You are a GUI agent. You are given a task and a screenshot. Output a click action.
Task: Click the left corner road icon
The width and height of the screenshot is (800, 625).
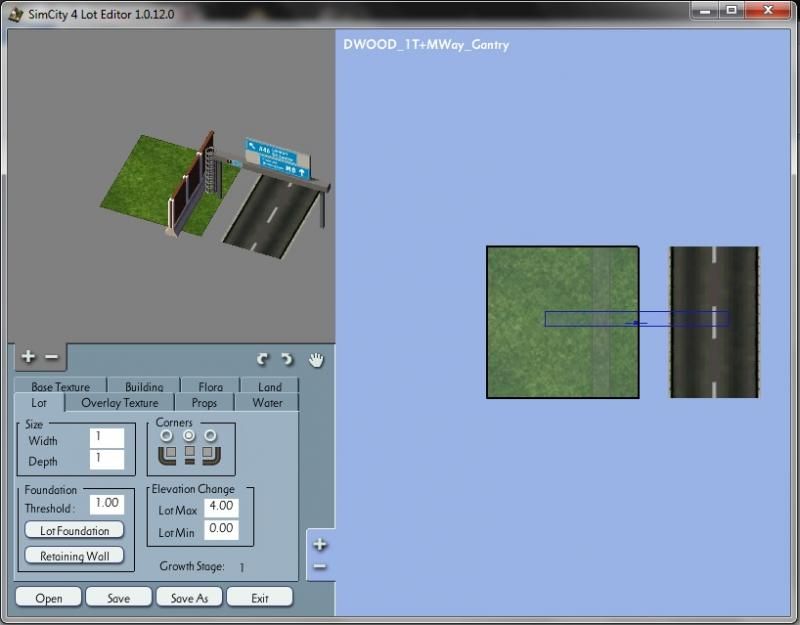[x=167, y=455]
